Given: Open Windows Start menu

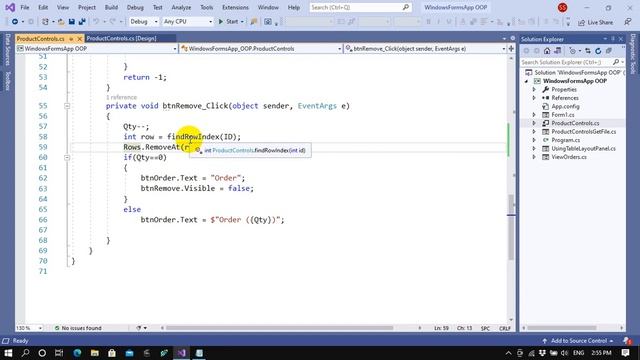Looking at the screenshot, I should (8, 353).
